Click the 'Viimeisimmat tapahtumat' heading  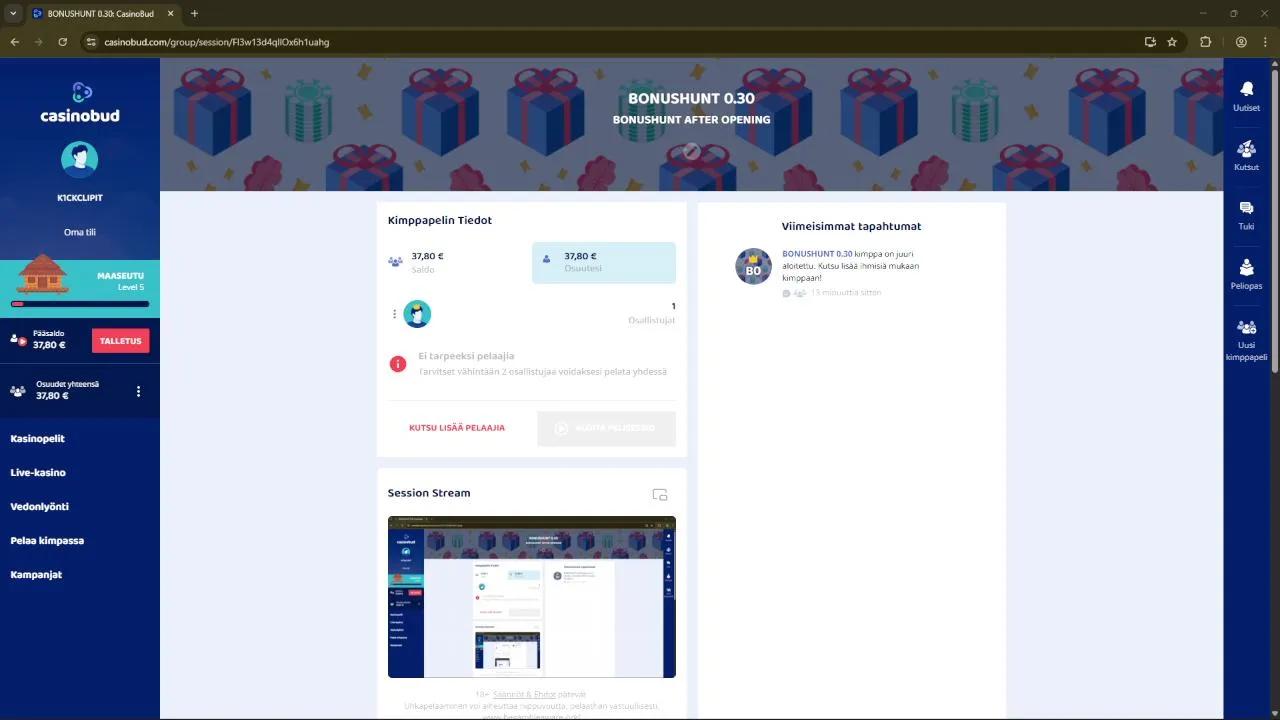pyautogui.click(x=851, y=226)
